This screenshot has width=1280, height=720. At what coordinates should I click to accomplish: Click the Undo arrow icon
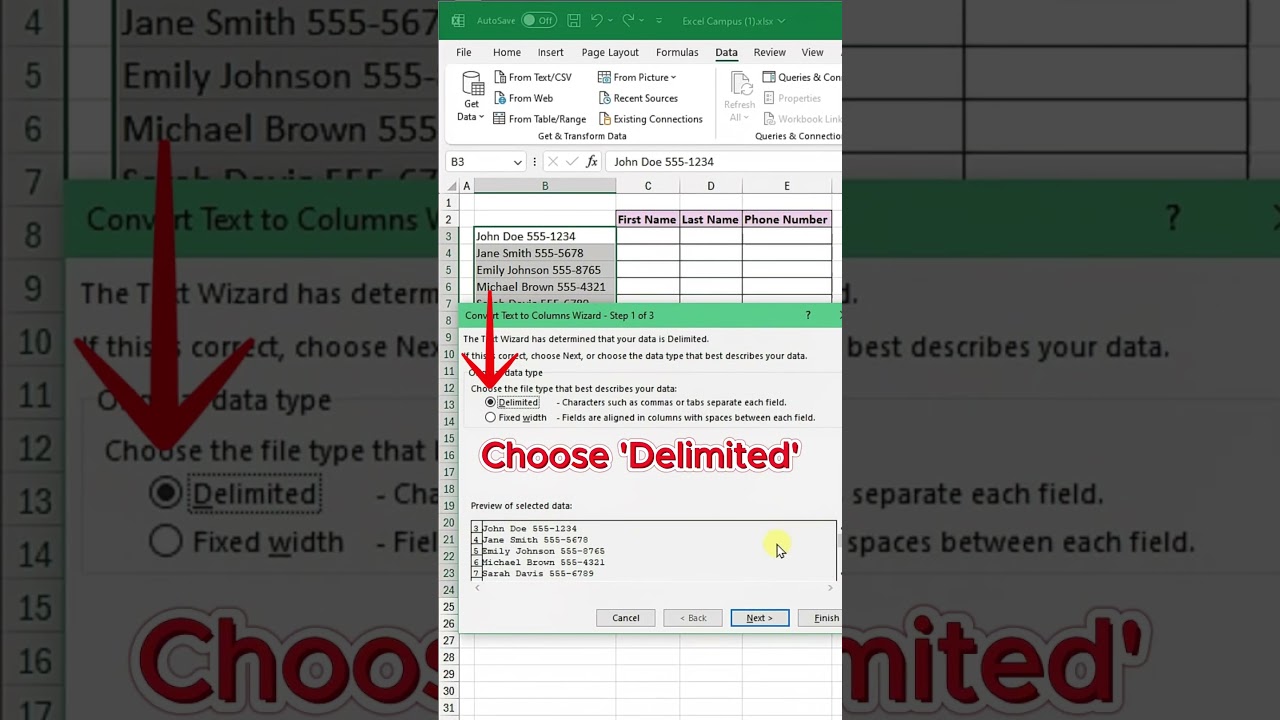pos(597,20)
